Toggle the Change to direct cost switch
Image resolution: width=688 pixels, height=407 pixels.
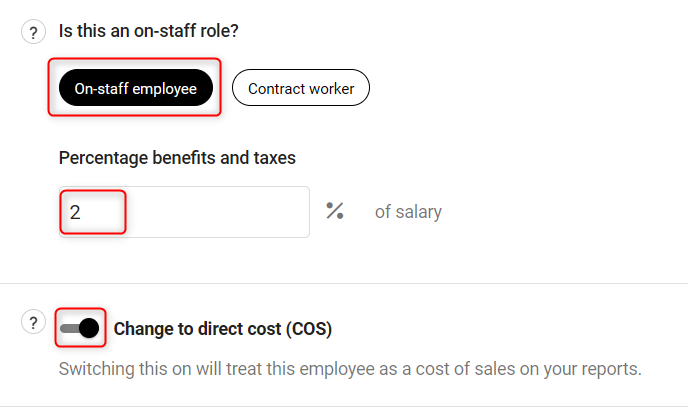coord(80,328)
